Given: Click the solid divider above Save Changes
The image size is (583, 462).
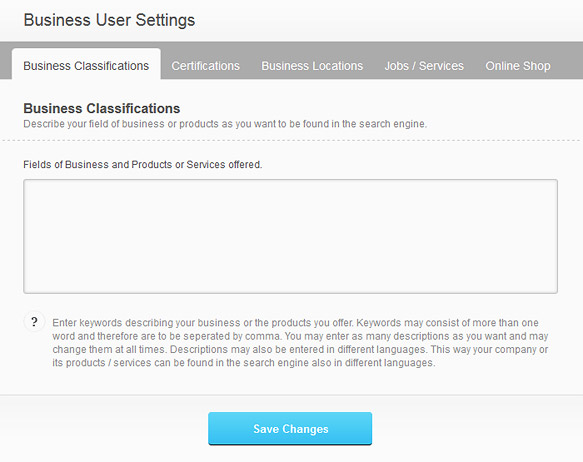Looking at the screenshot, I should [x=292, y=395].
